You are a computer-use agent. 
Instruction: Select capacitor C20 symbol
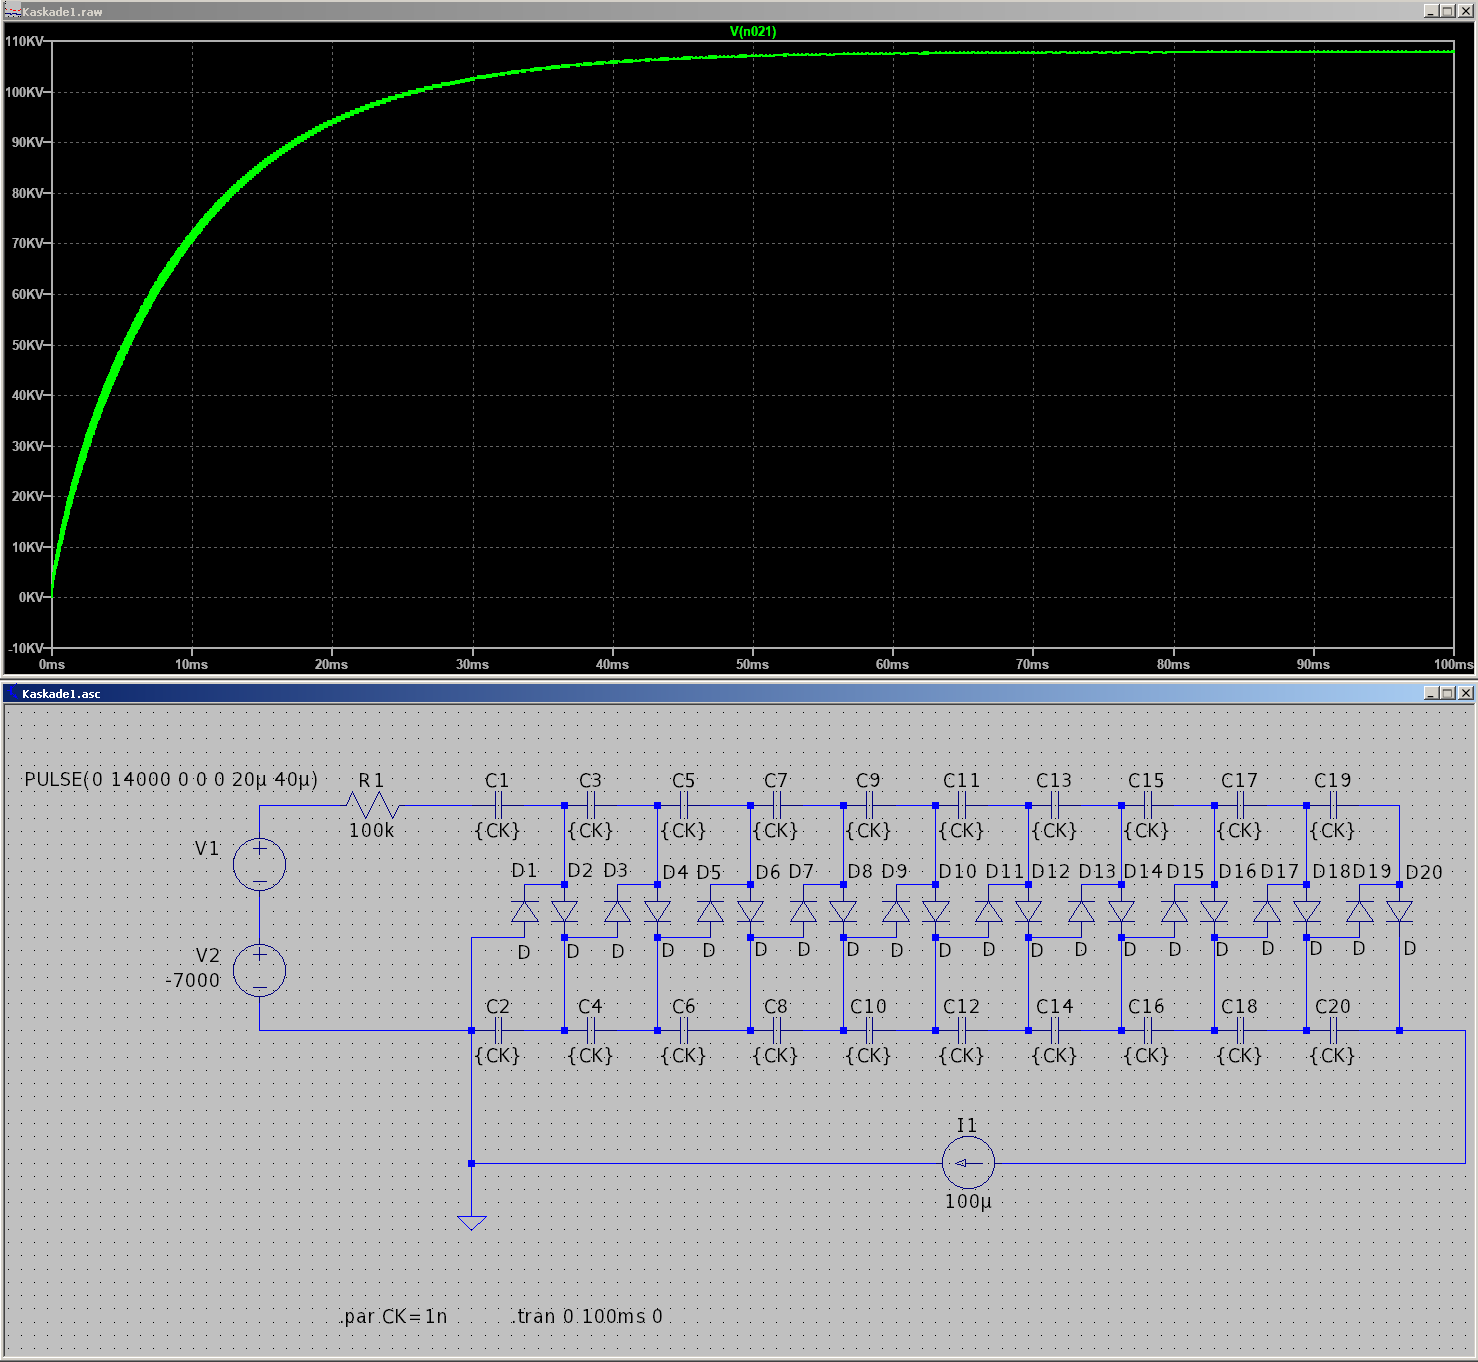[x=1332, y=1030]
